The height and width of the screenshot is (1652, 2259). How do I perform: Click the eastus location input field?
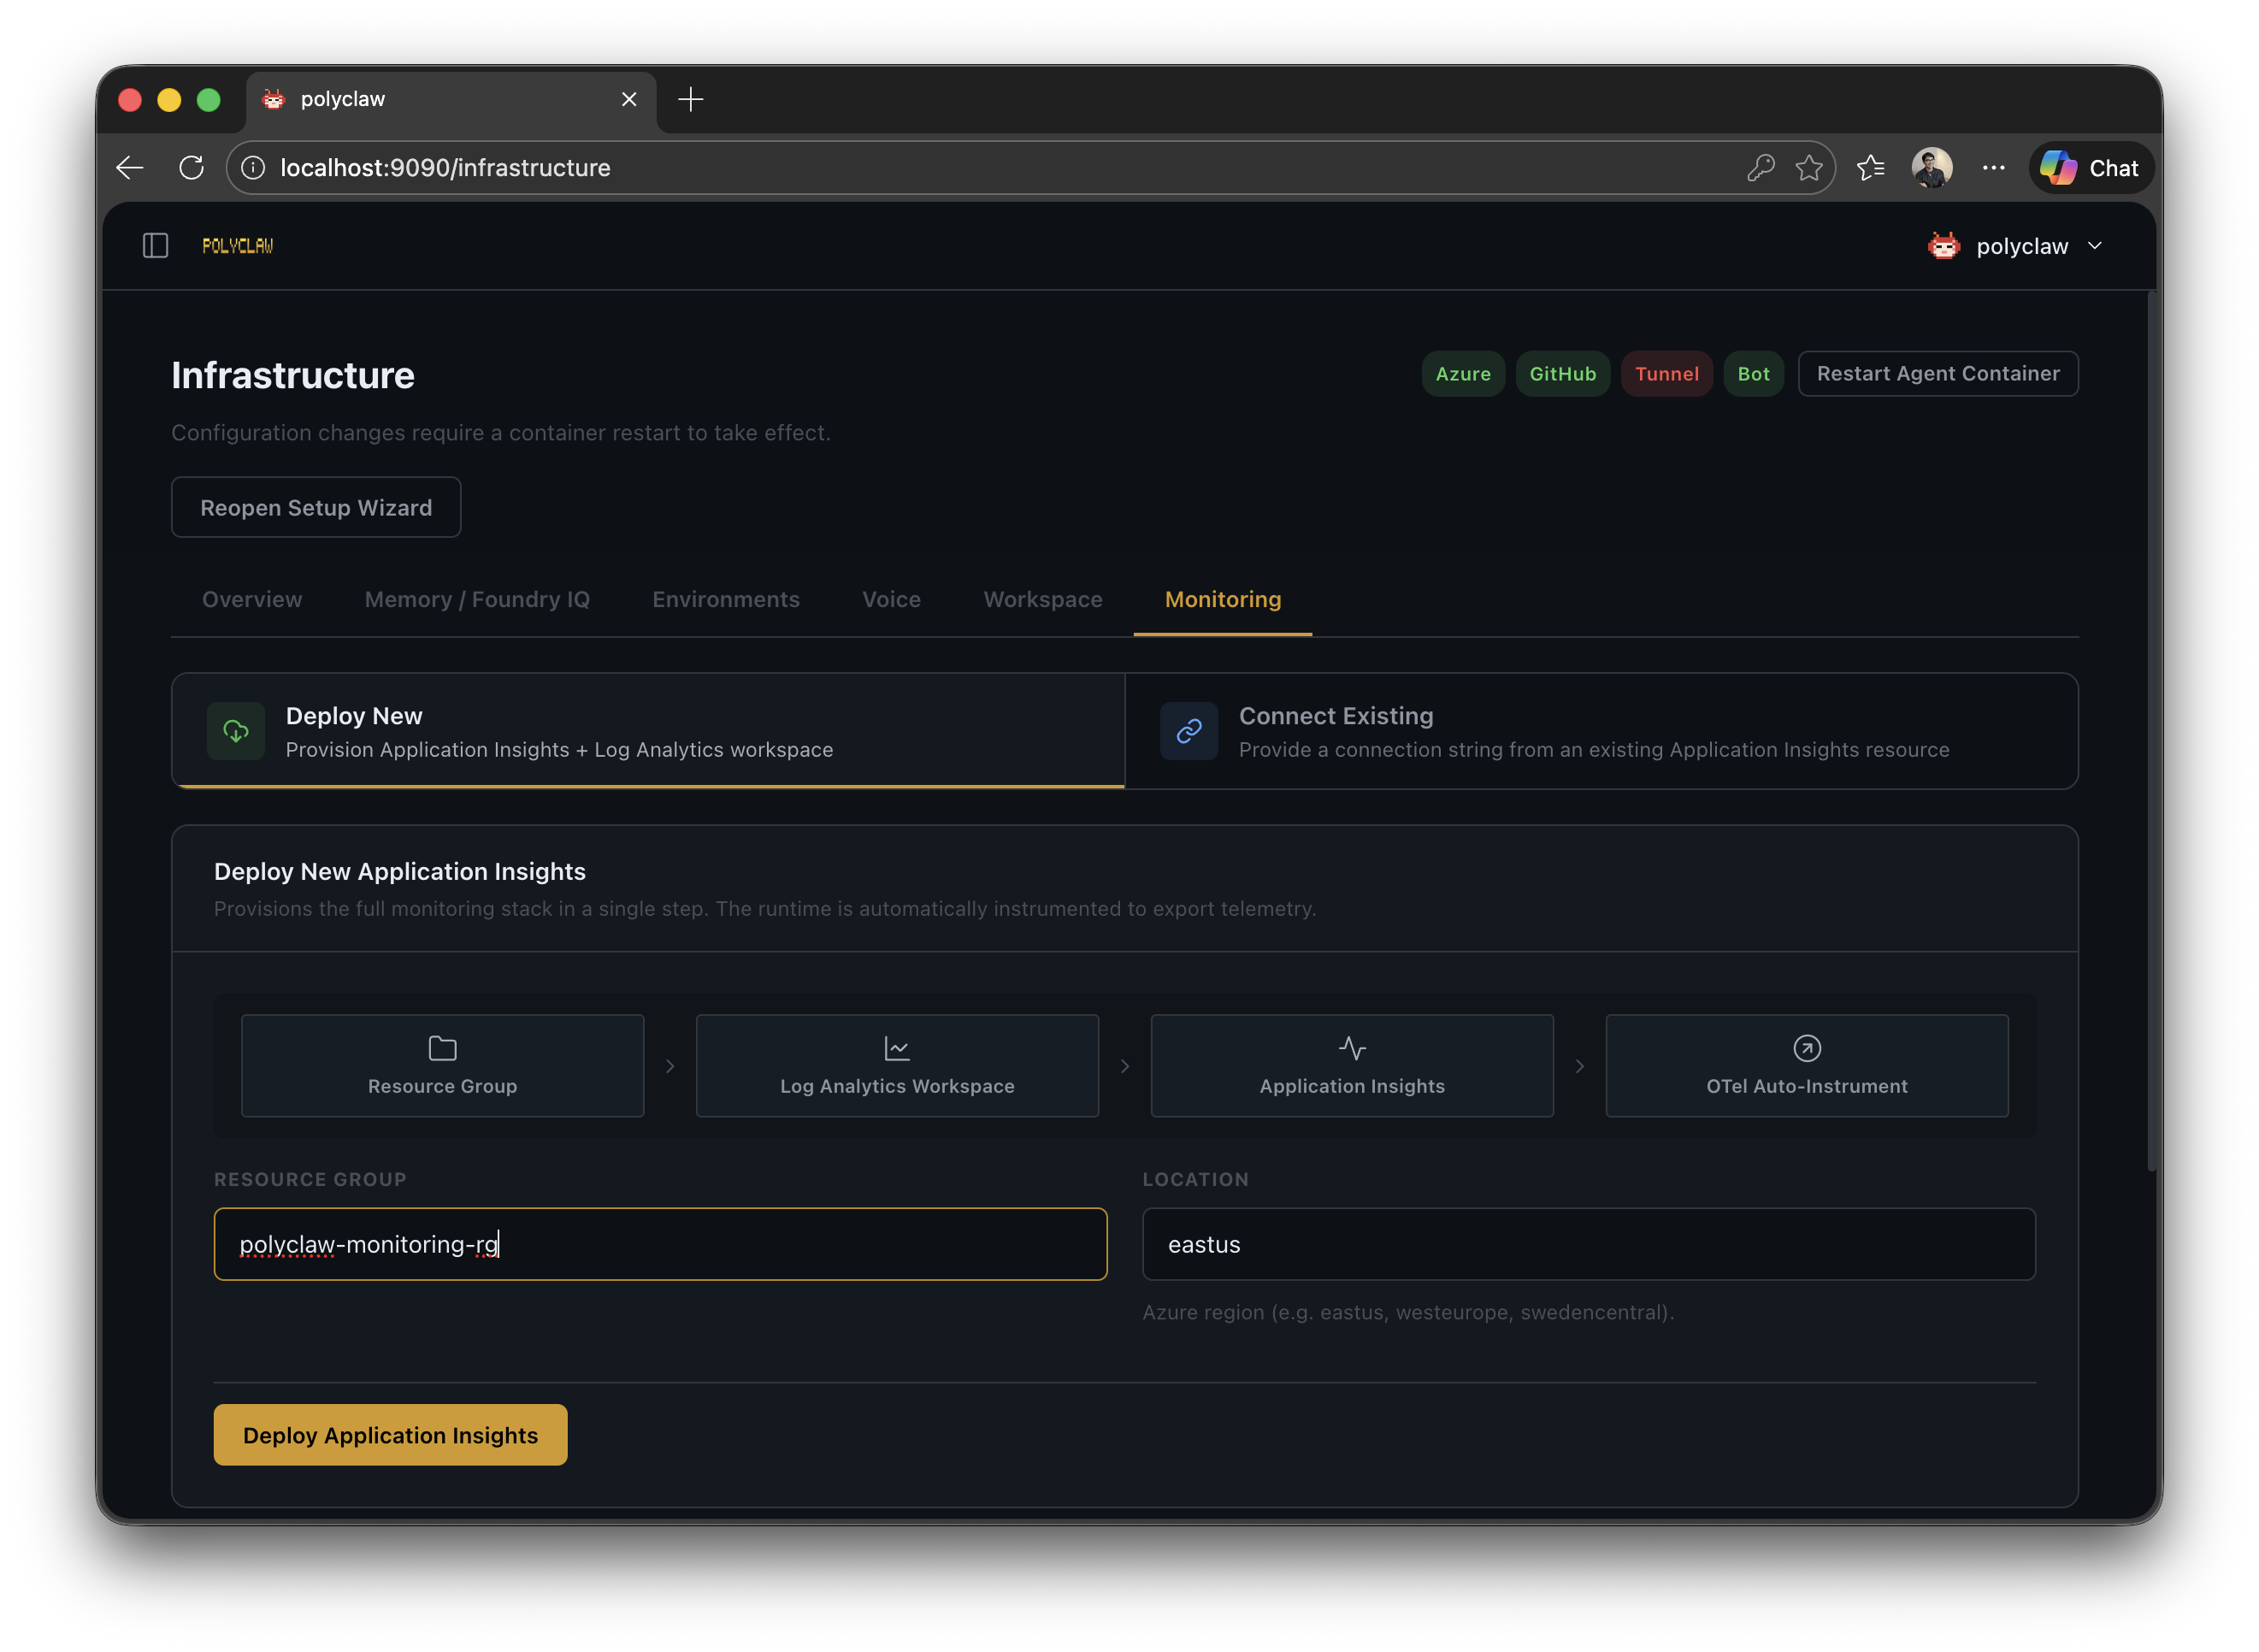1589,1244
